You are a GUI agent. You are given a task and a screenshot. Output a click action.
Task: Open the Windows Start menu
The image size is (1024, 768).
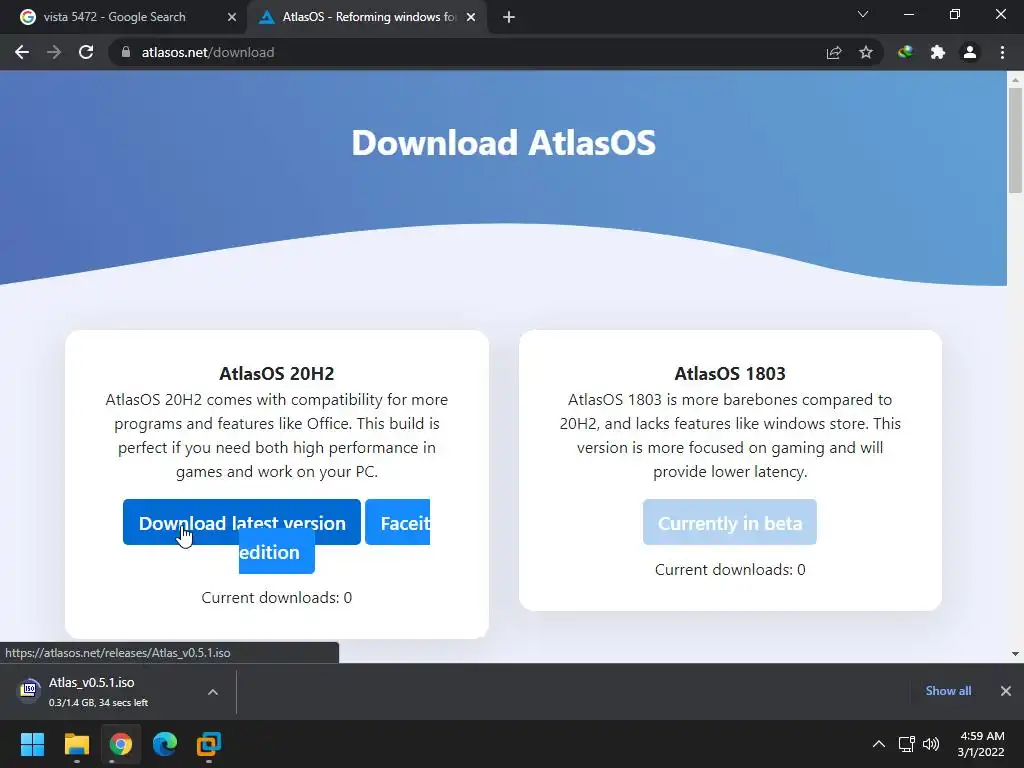32,744
